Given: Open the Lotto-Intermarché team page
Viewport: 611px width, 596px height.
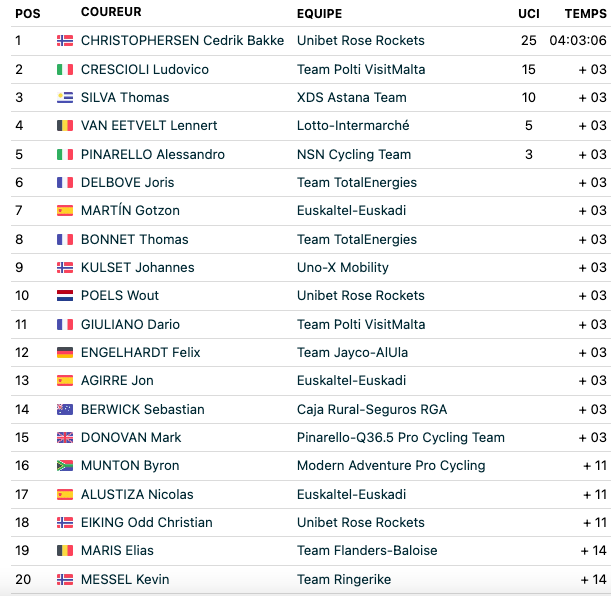Looking at the screenshot, I should pos(353,125).
